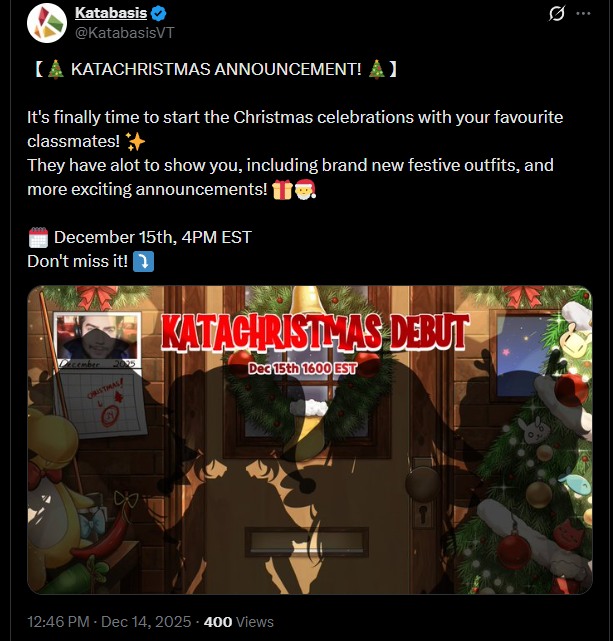The image size is (613, 641).
Task: Click the Christmas tree emoji after ANNOUNCEMENT!
Action: 376,69
